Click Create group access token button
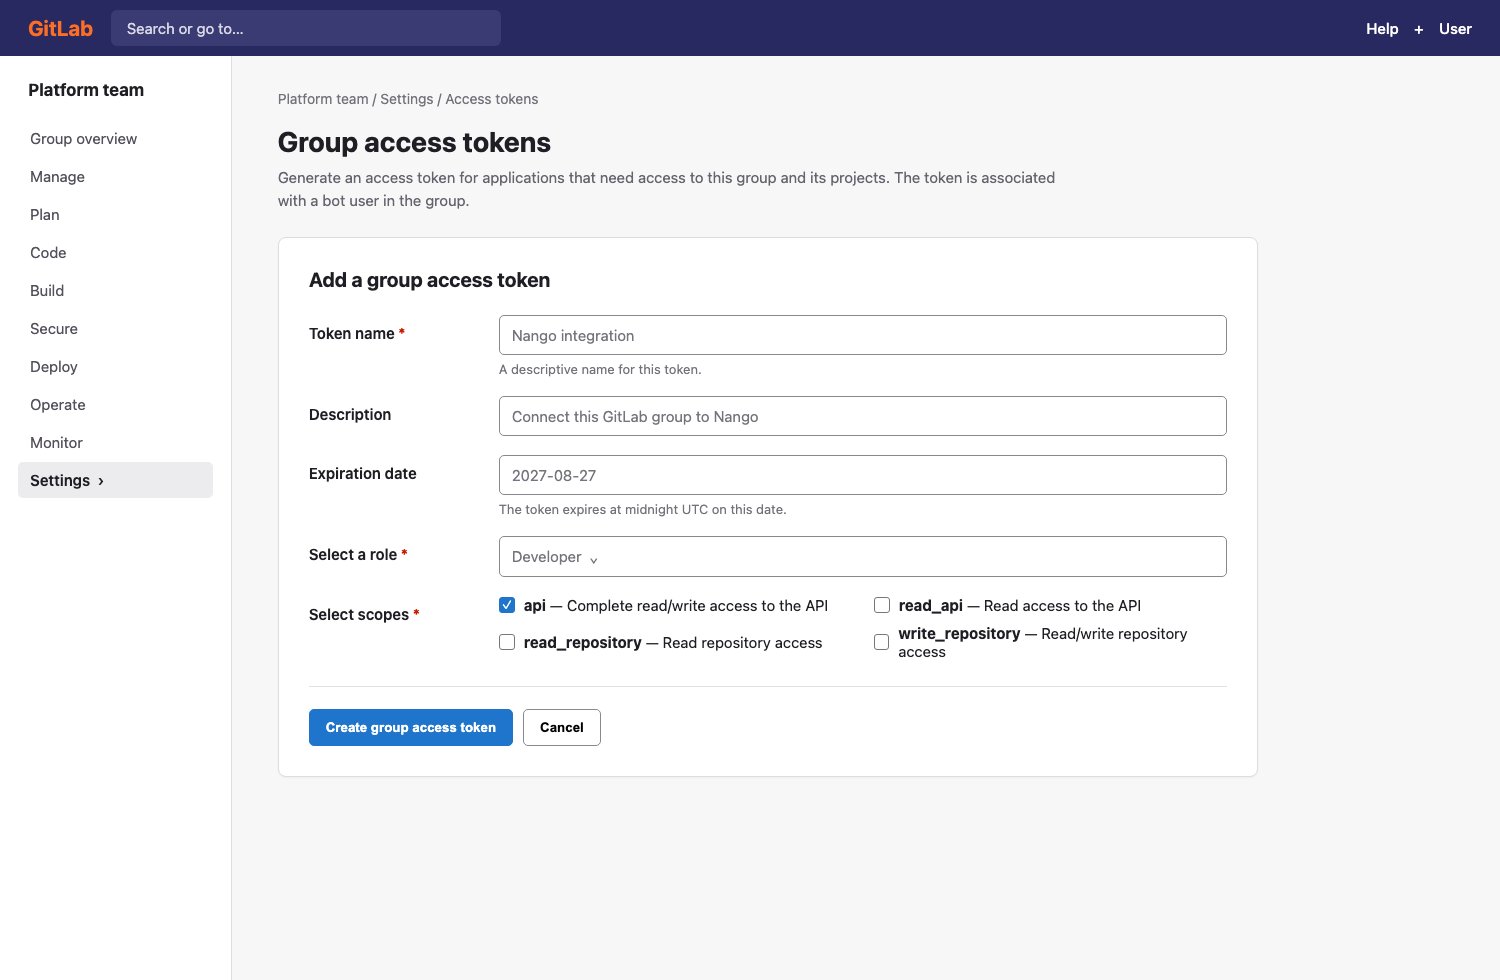1500x980 pixels. click(x=411, y=727)
